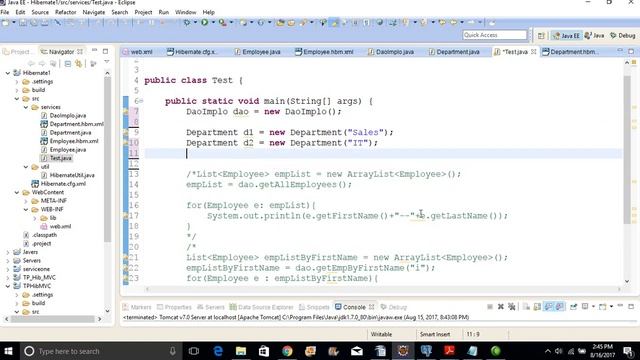This screenshot has height=360, width=640.
Task: Maximize the Navigator panel
Action: [x=105, y=51]
